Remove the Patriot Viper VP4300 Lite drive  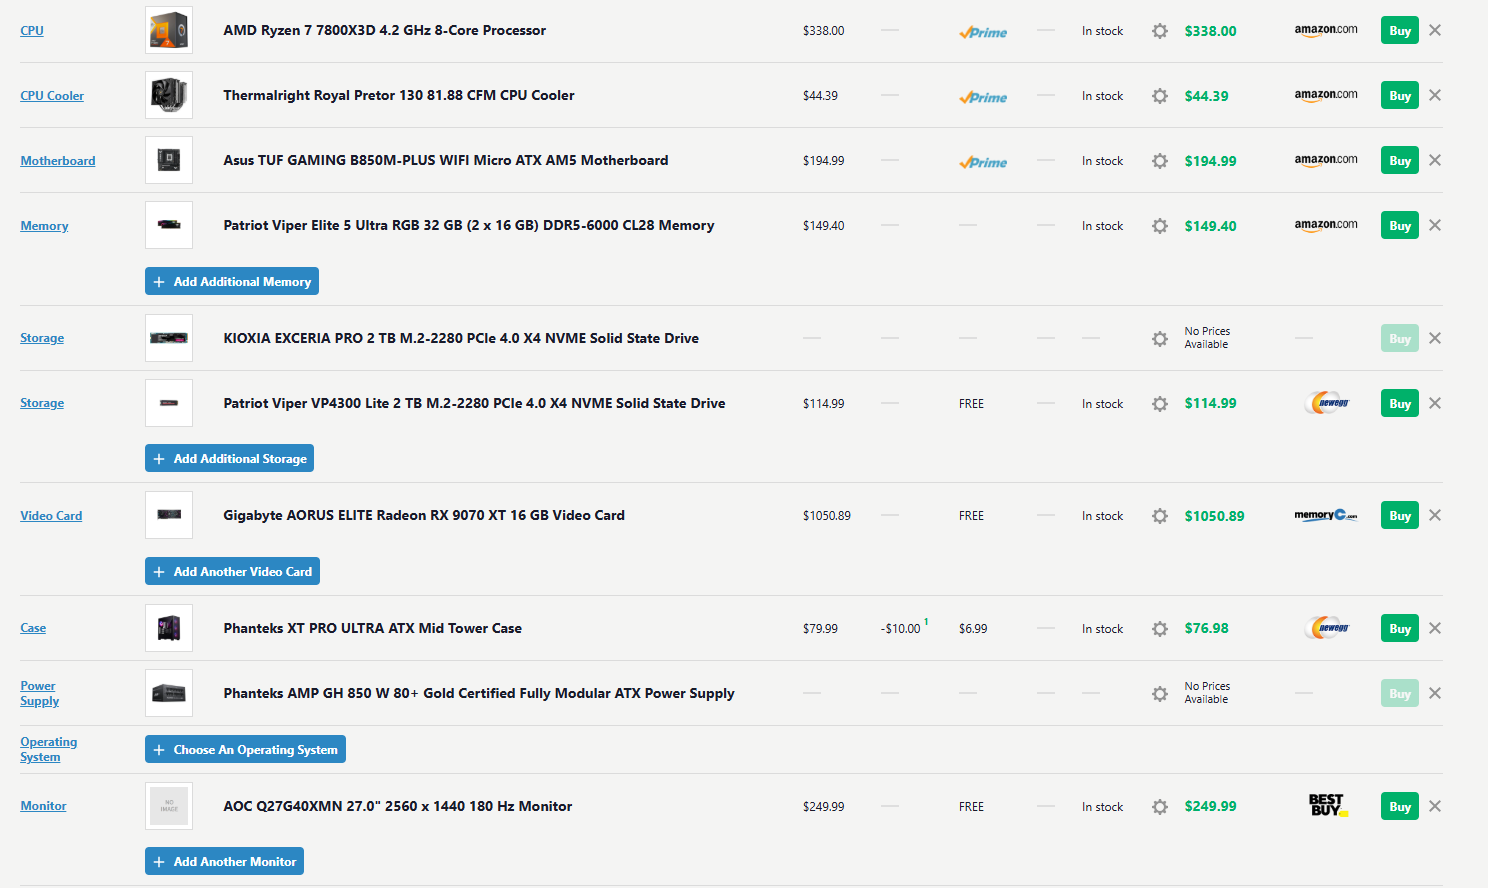(x=1435, y=403)
